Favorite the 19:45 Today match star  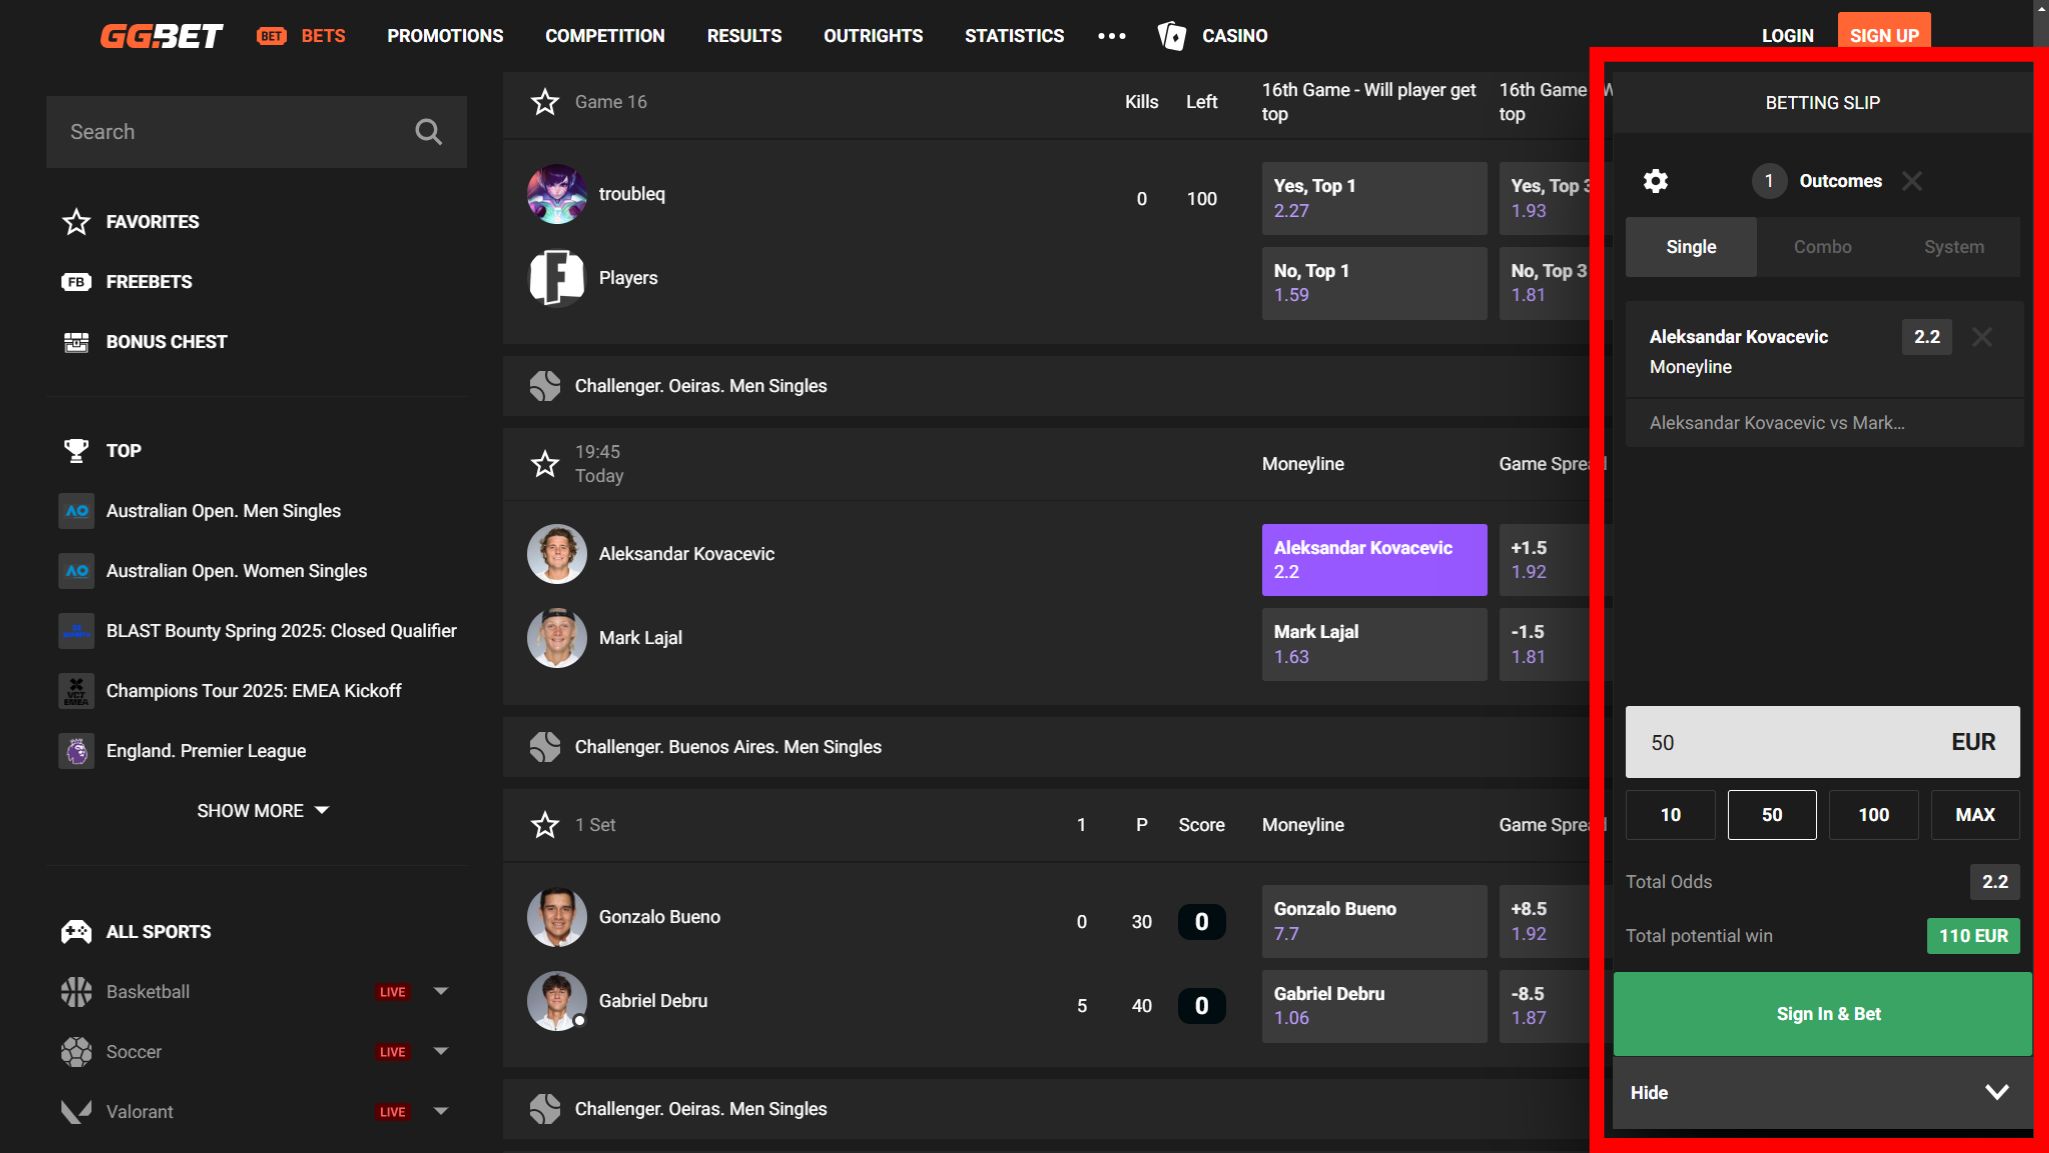[545, 464]
